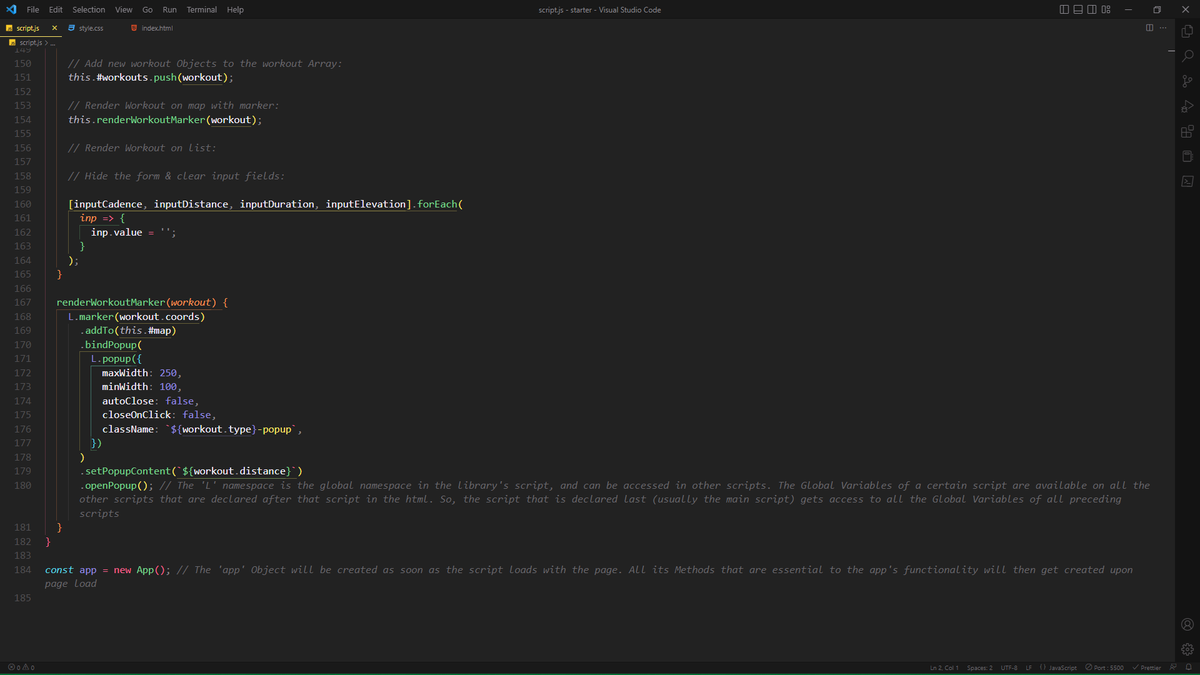The width and height of the screenshot is (1200, 675).
Task: Switch to the style.css tab
Action: pyautogui.click(x=85, y=28)
